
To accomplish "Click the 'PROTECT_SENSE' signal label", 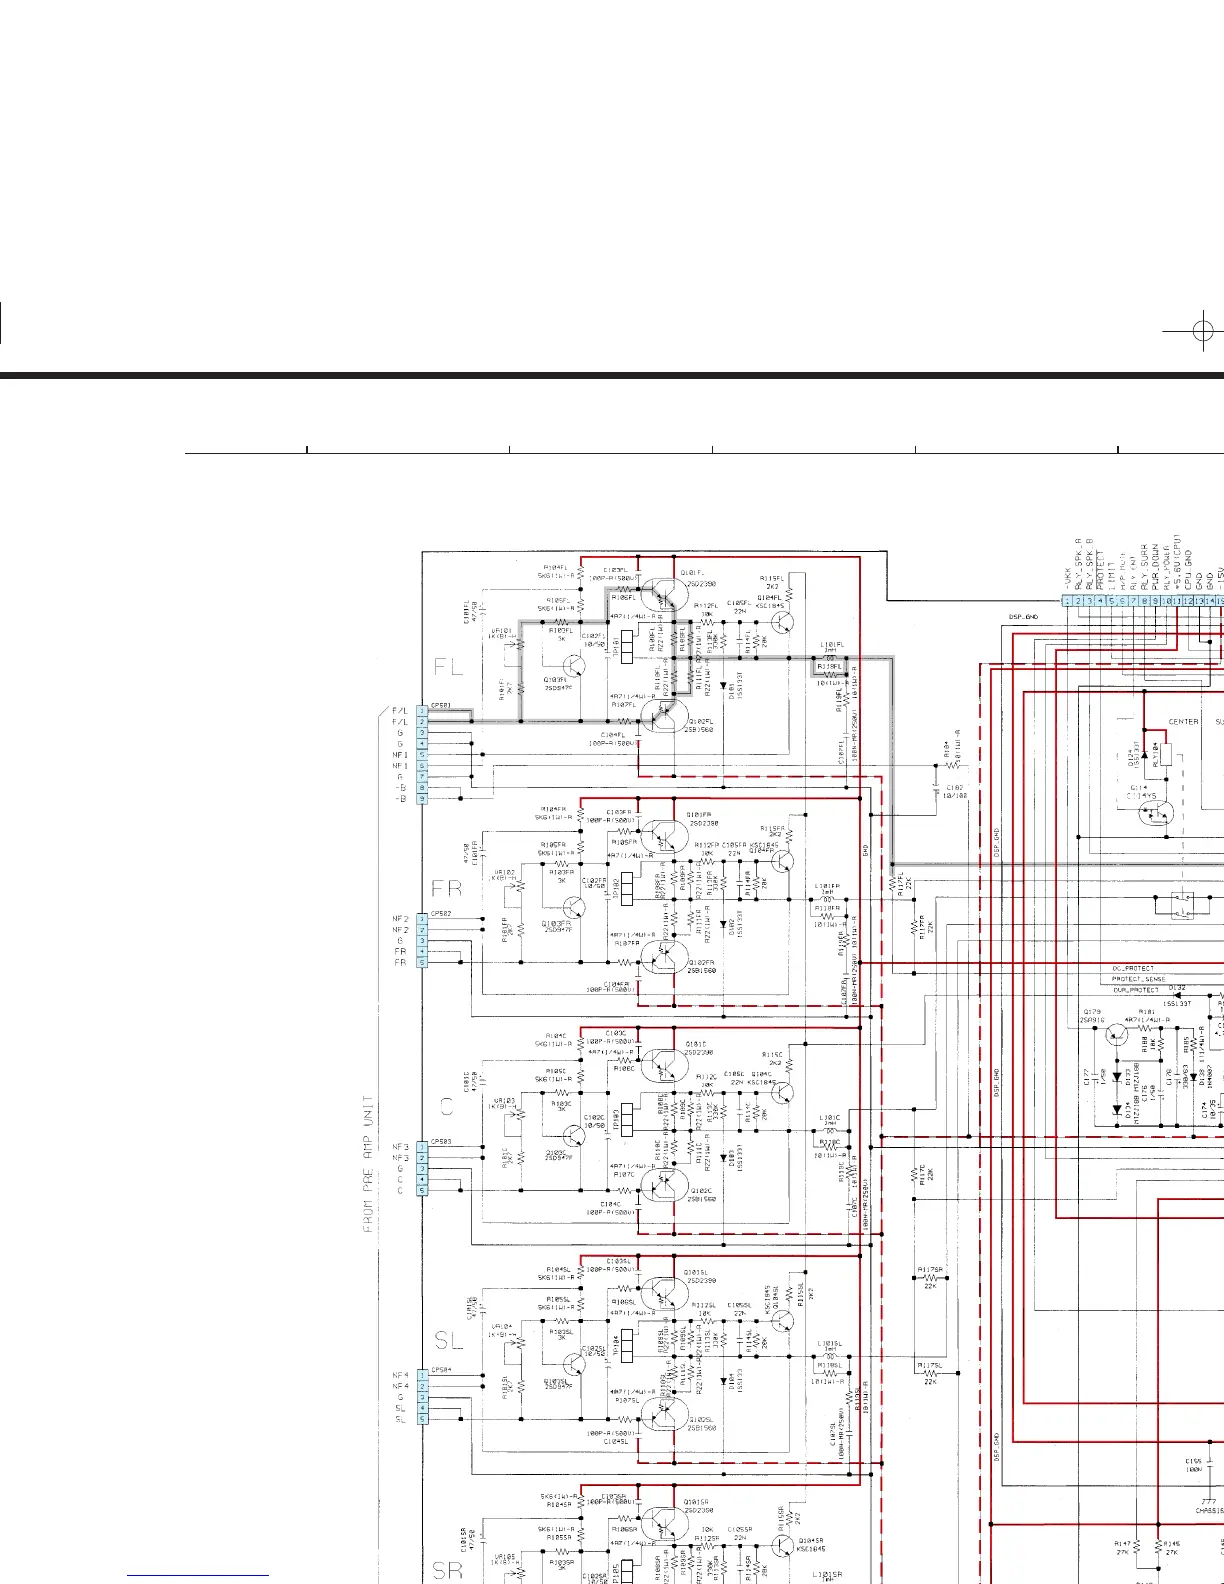I will click(1139, 979).
